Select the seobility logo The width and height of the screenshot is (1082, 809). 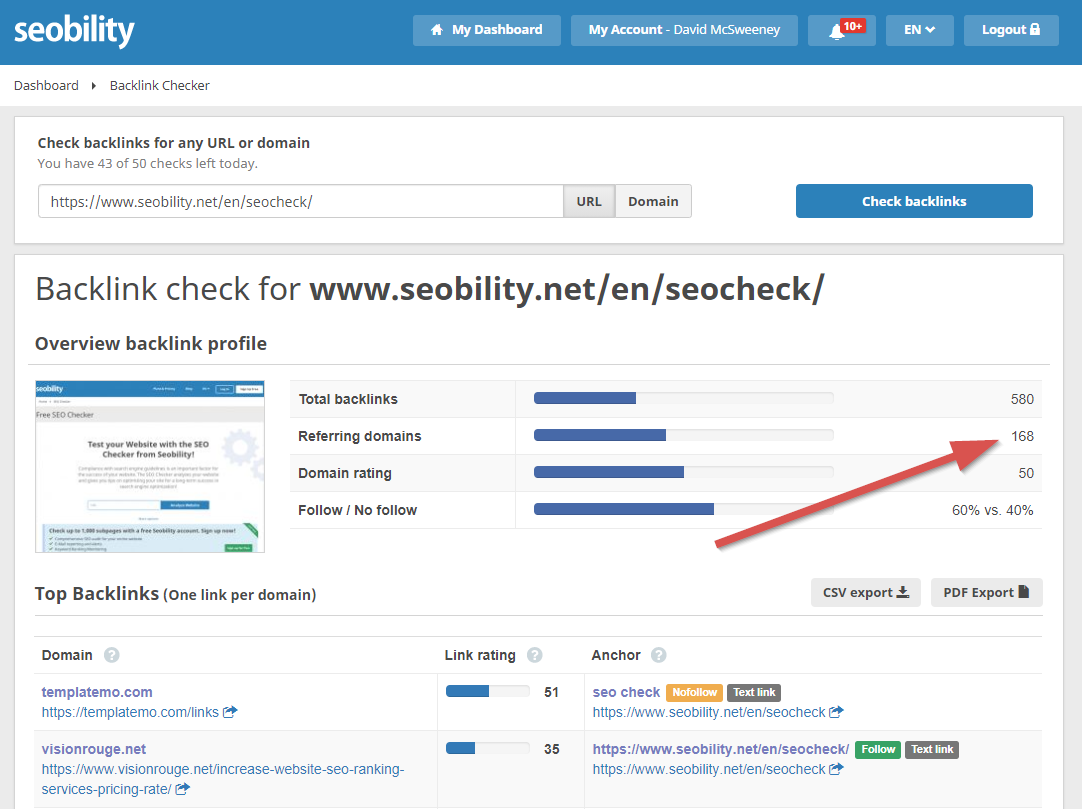coord(74,29)
